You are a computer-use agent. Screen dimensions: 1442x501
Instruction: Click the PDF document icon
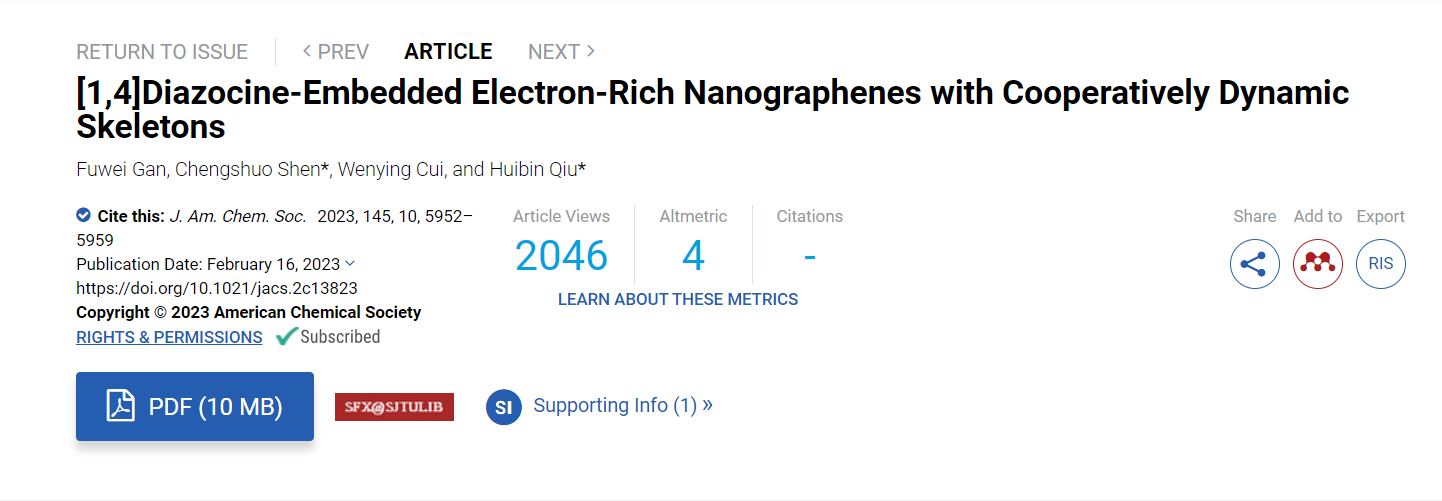click(x=121, y=406)
